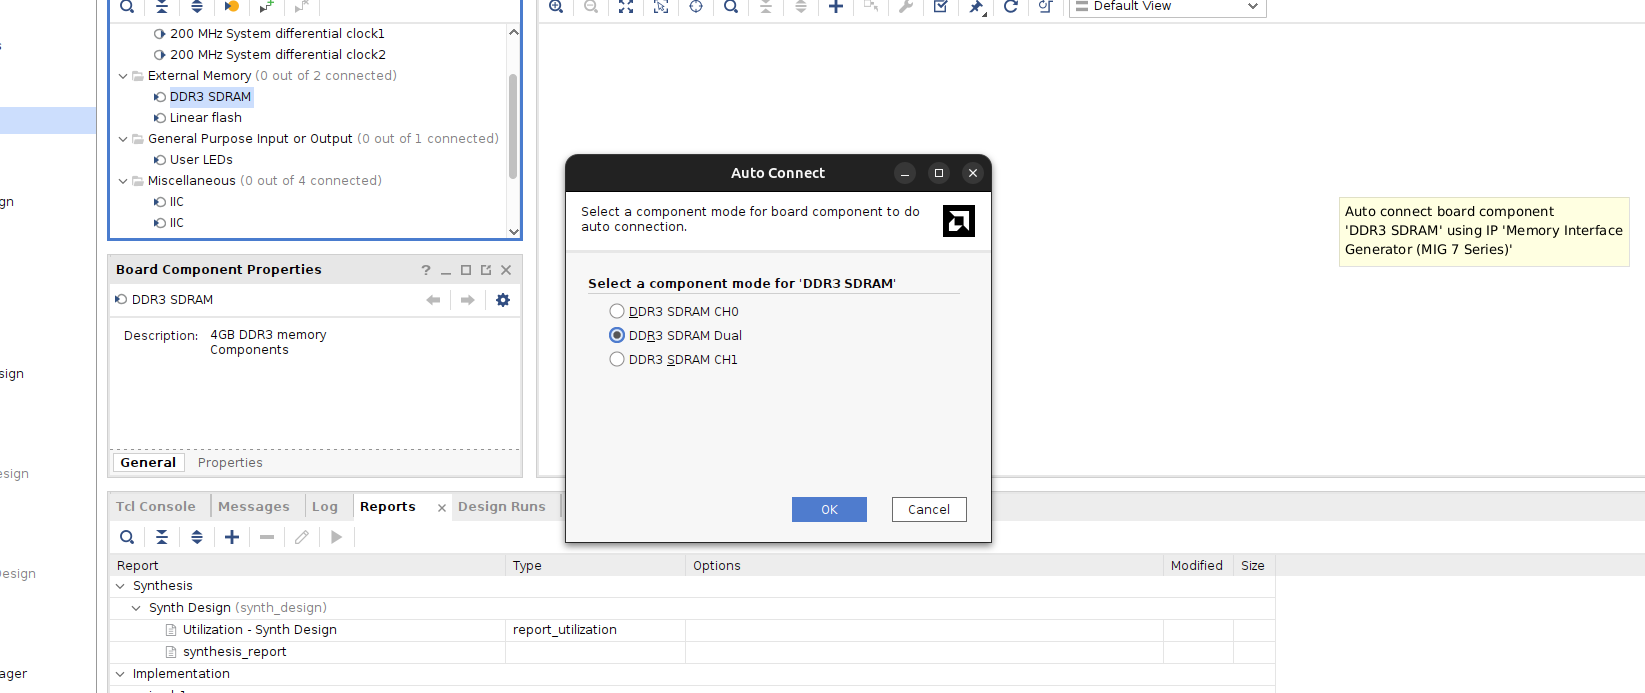Click Regenerate Layout refresh icon
Screen dimensions: 1645x693
tap(1011, 7)
